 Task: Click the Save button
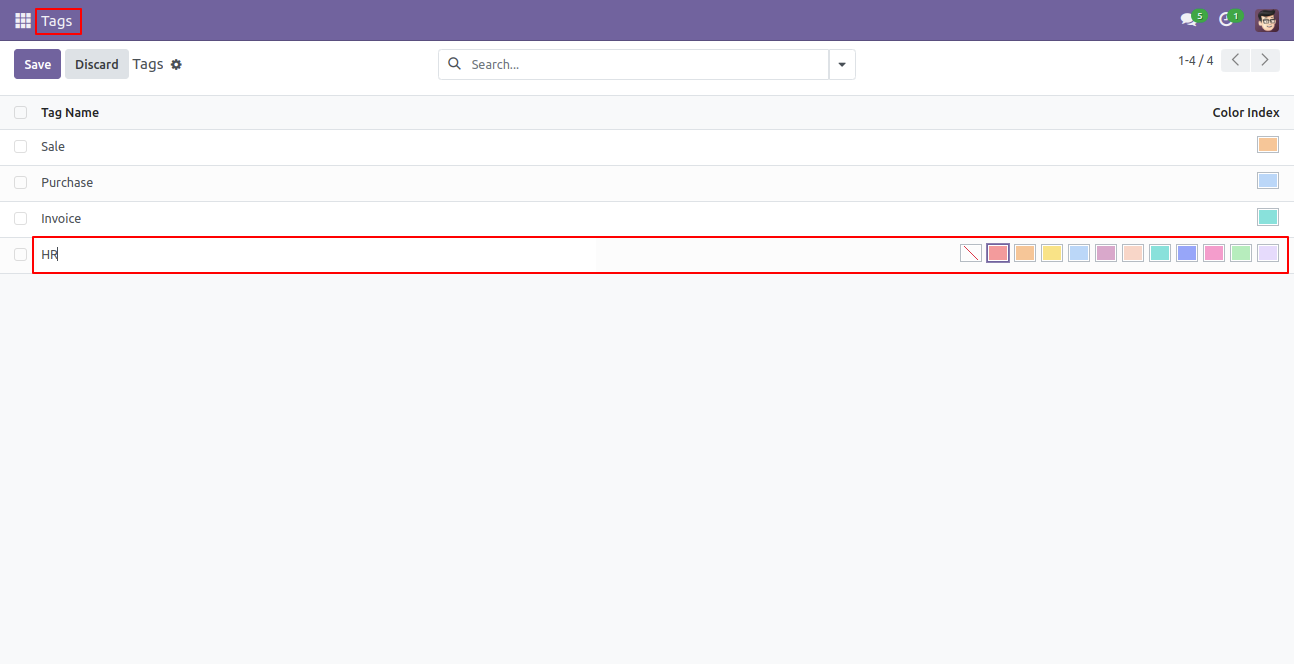click(x=37, y=64)
